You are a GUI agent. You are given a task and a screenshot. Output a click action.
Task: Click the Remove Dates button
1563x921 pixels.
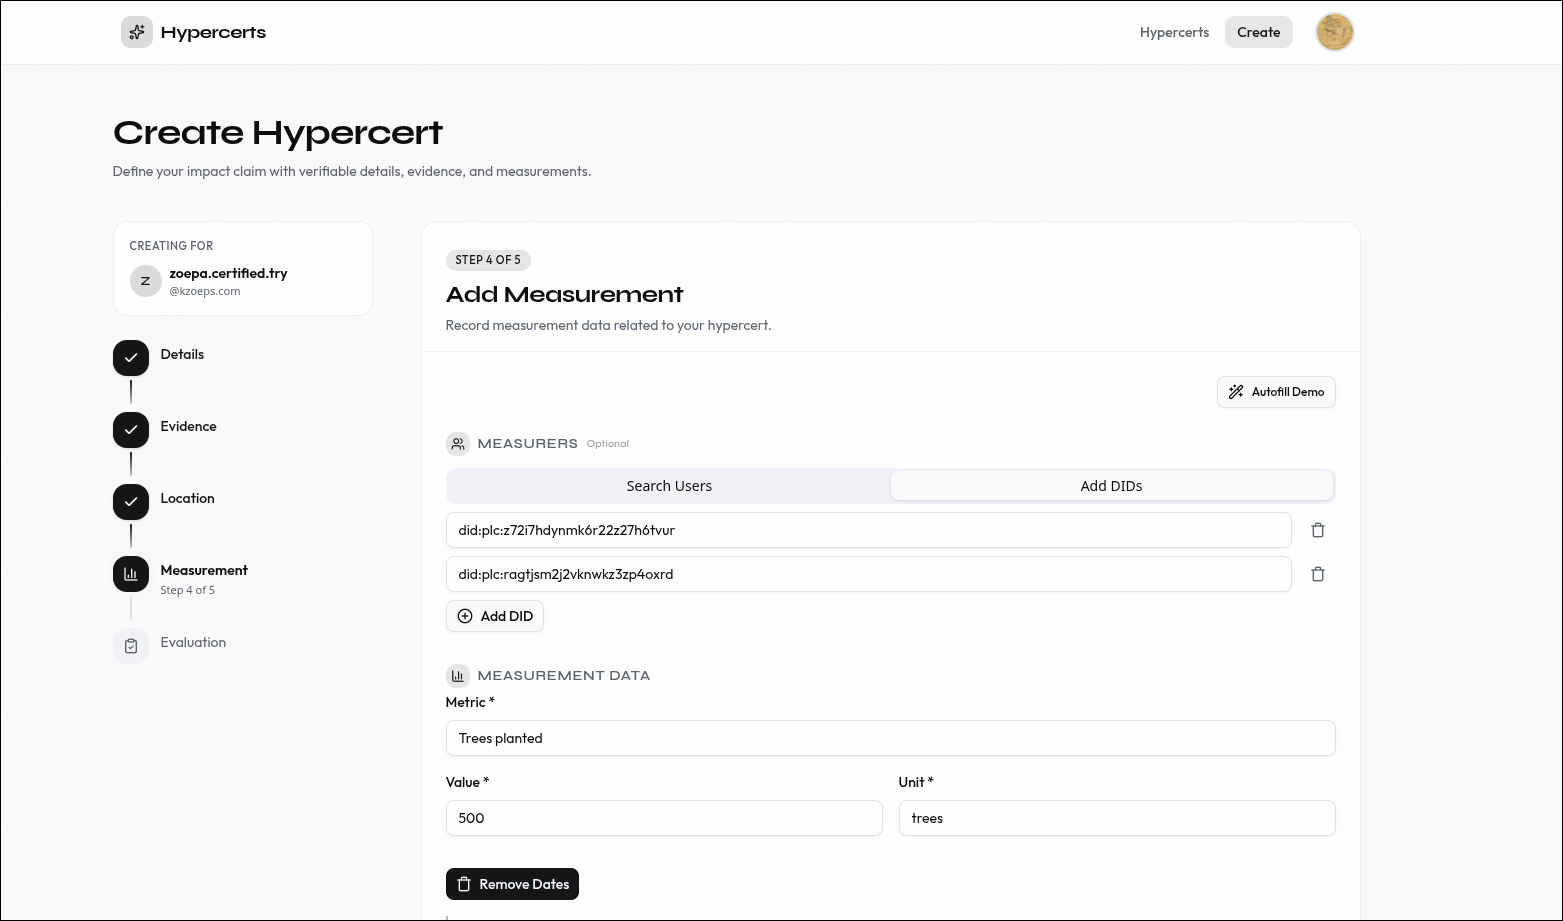pos(512,884)
